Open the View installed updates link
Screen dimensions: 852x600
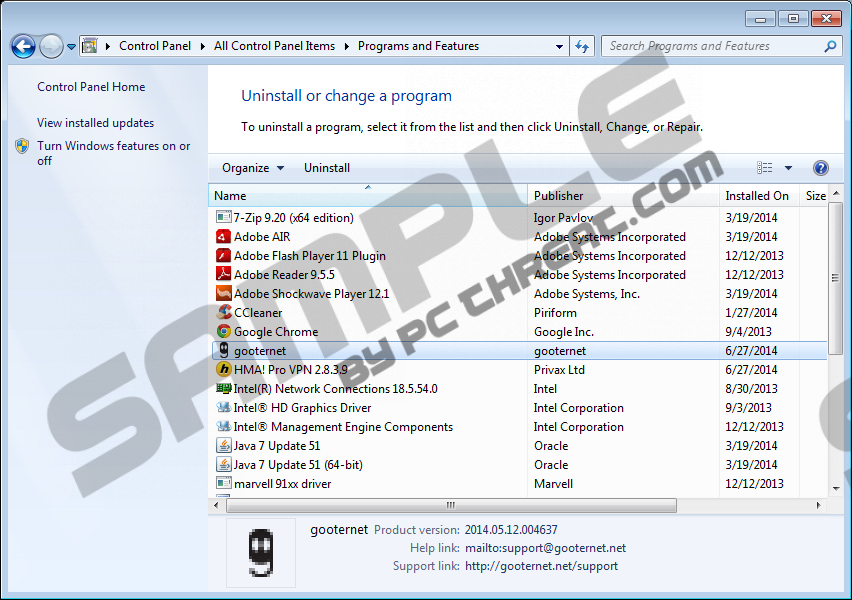(x=96, y=123)
